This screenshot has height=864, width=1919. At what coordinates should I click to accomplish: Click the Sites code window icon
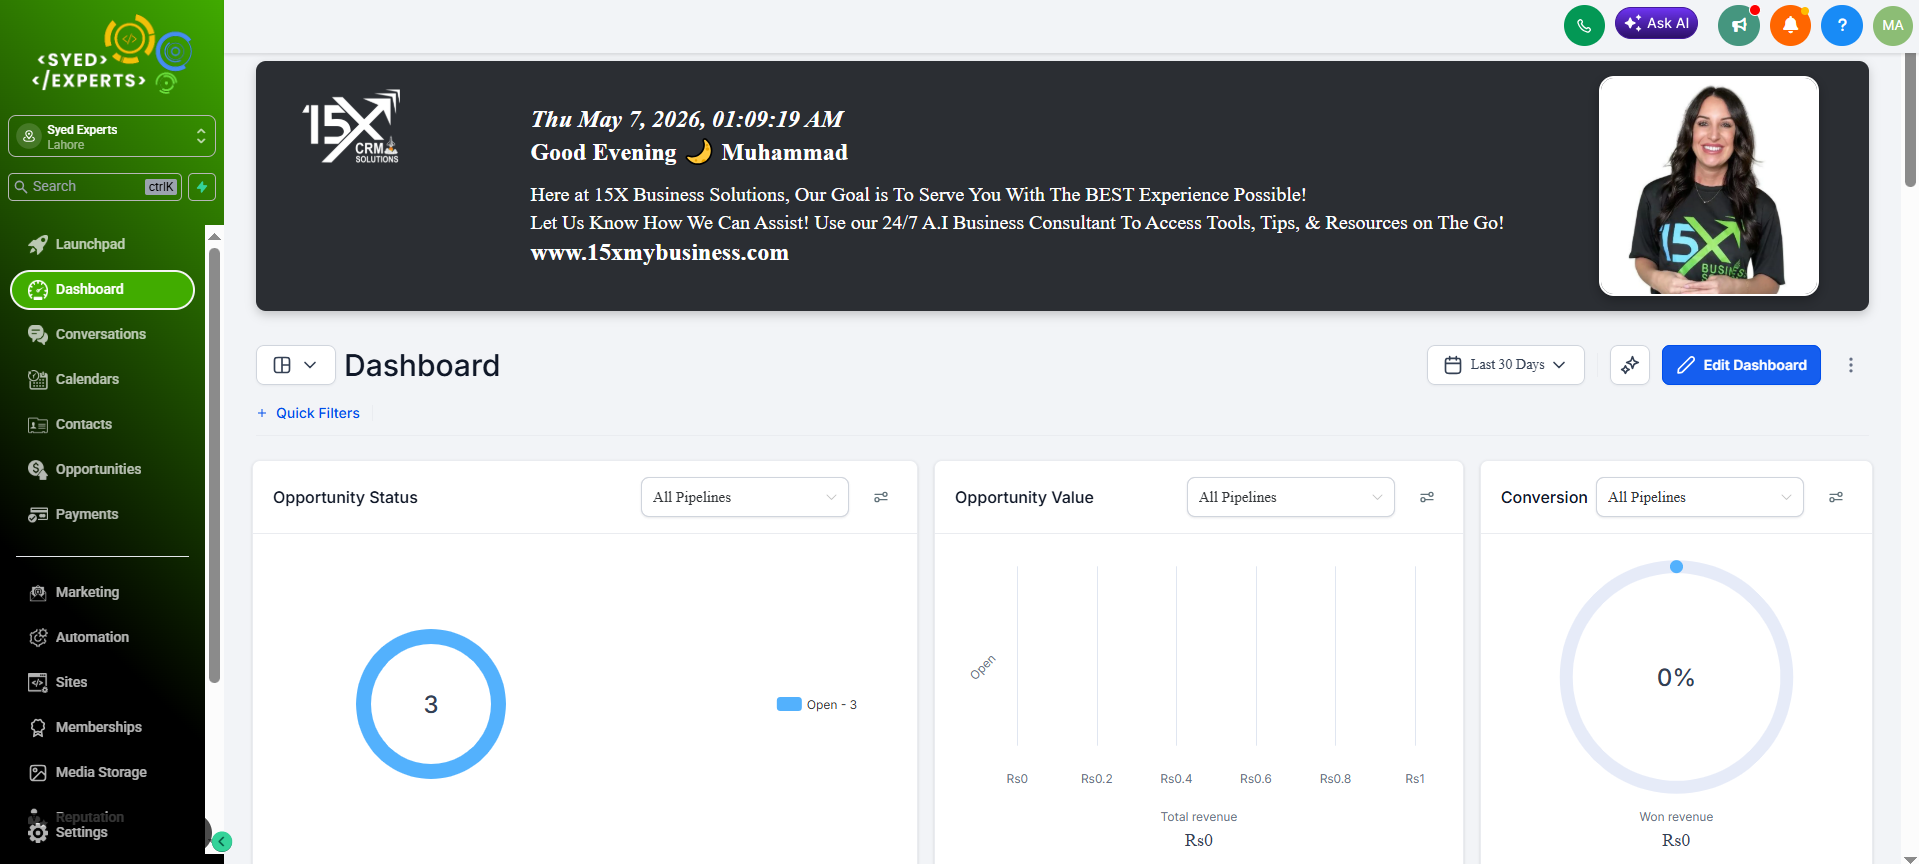(38, 683)
